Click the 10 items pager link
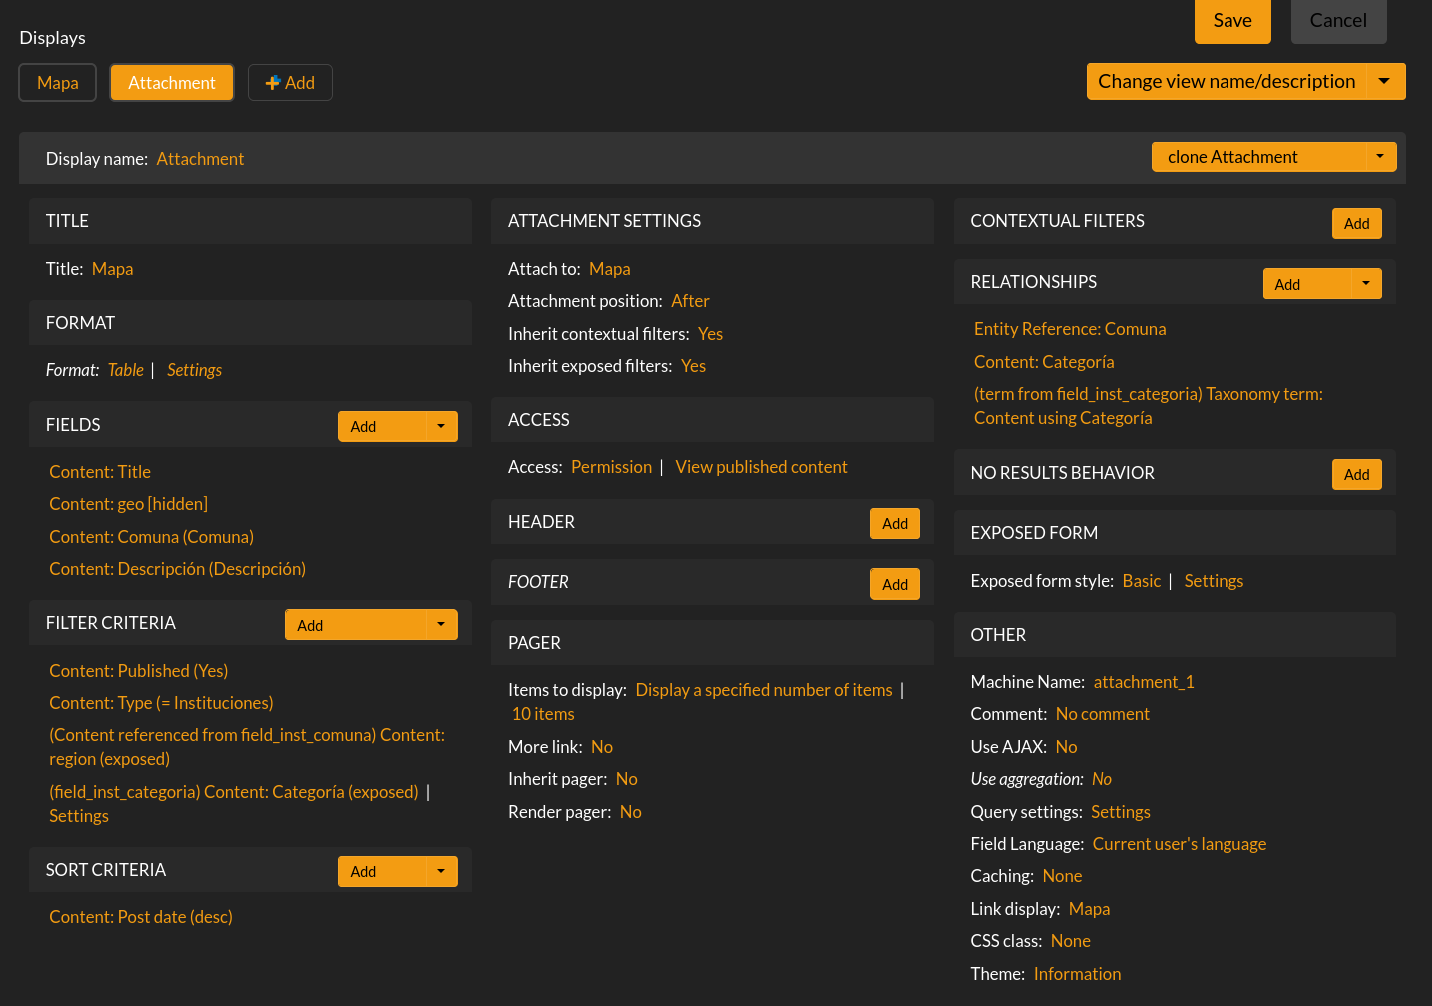1432x1006 pixels. point(543,714)
